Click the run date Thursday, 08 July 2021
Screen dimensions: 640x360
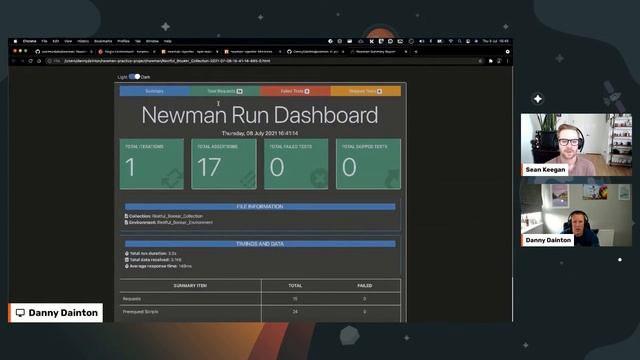260,133
